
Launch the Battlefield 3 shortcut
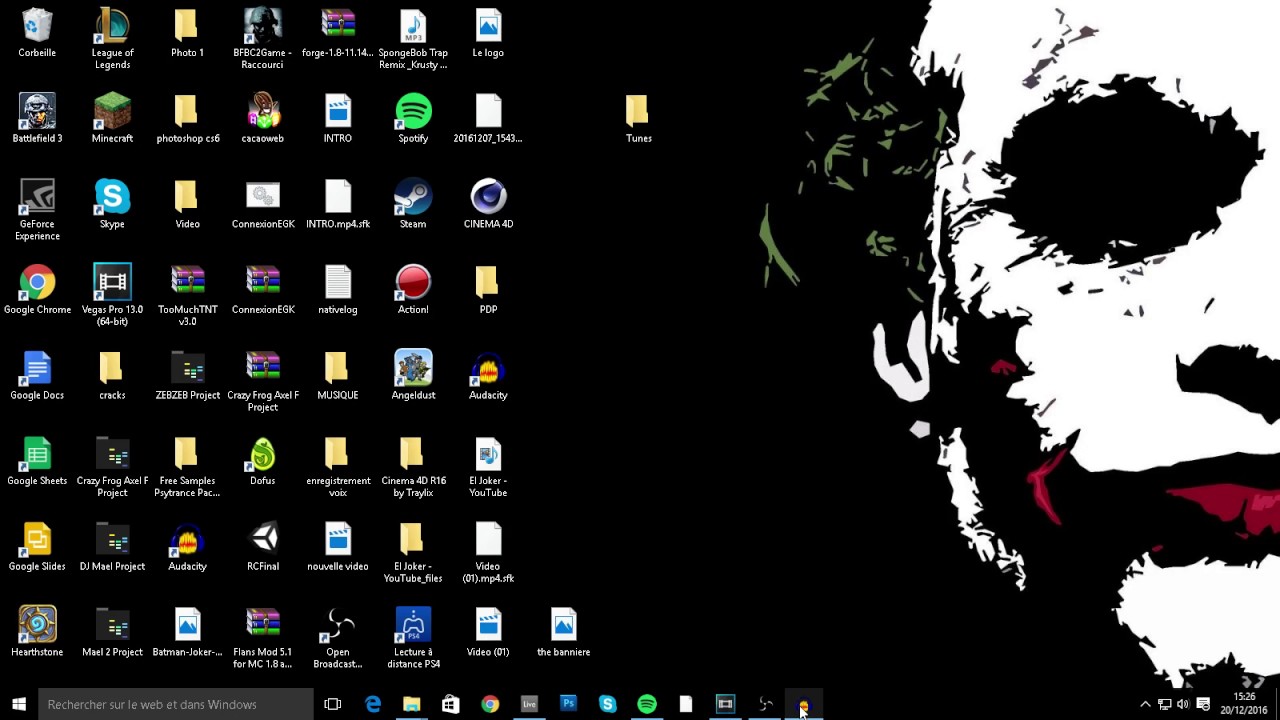tap(37, 119)
